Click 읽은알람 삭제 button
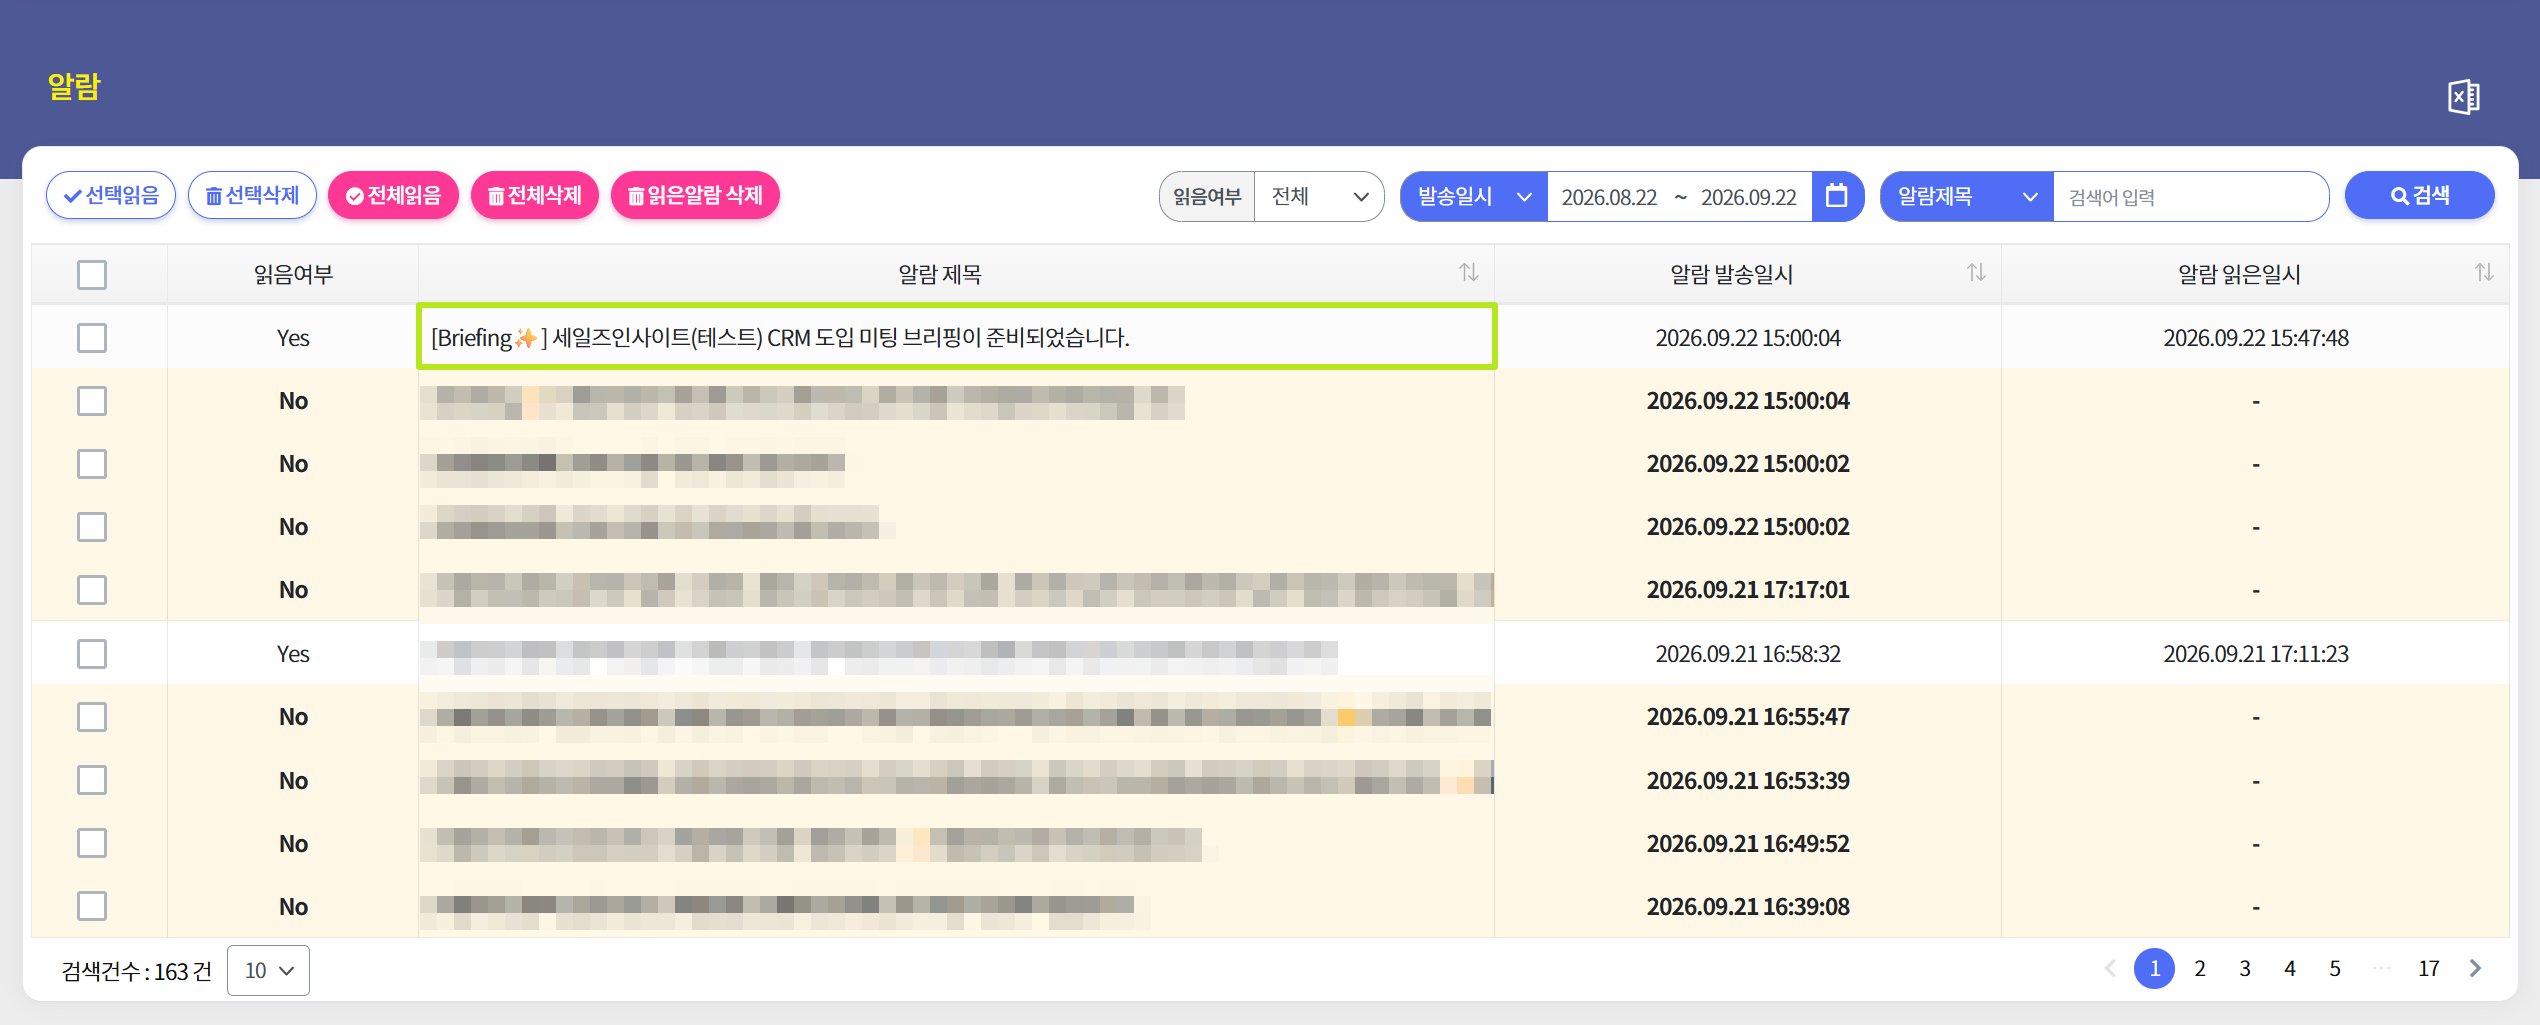Image resolution: width=2540 pixels, height=1025 pixels. [x=695, y=195]
